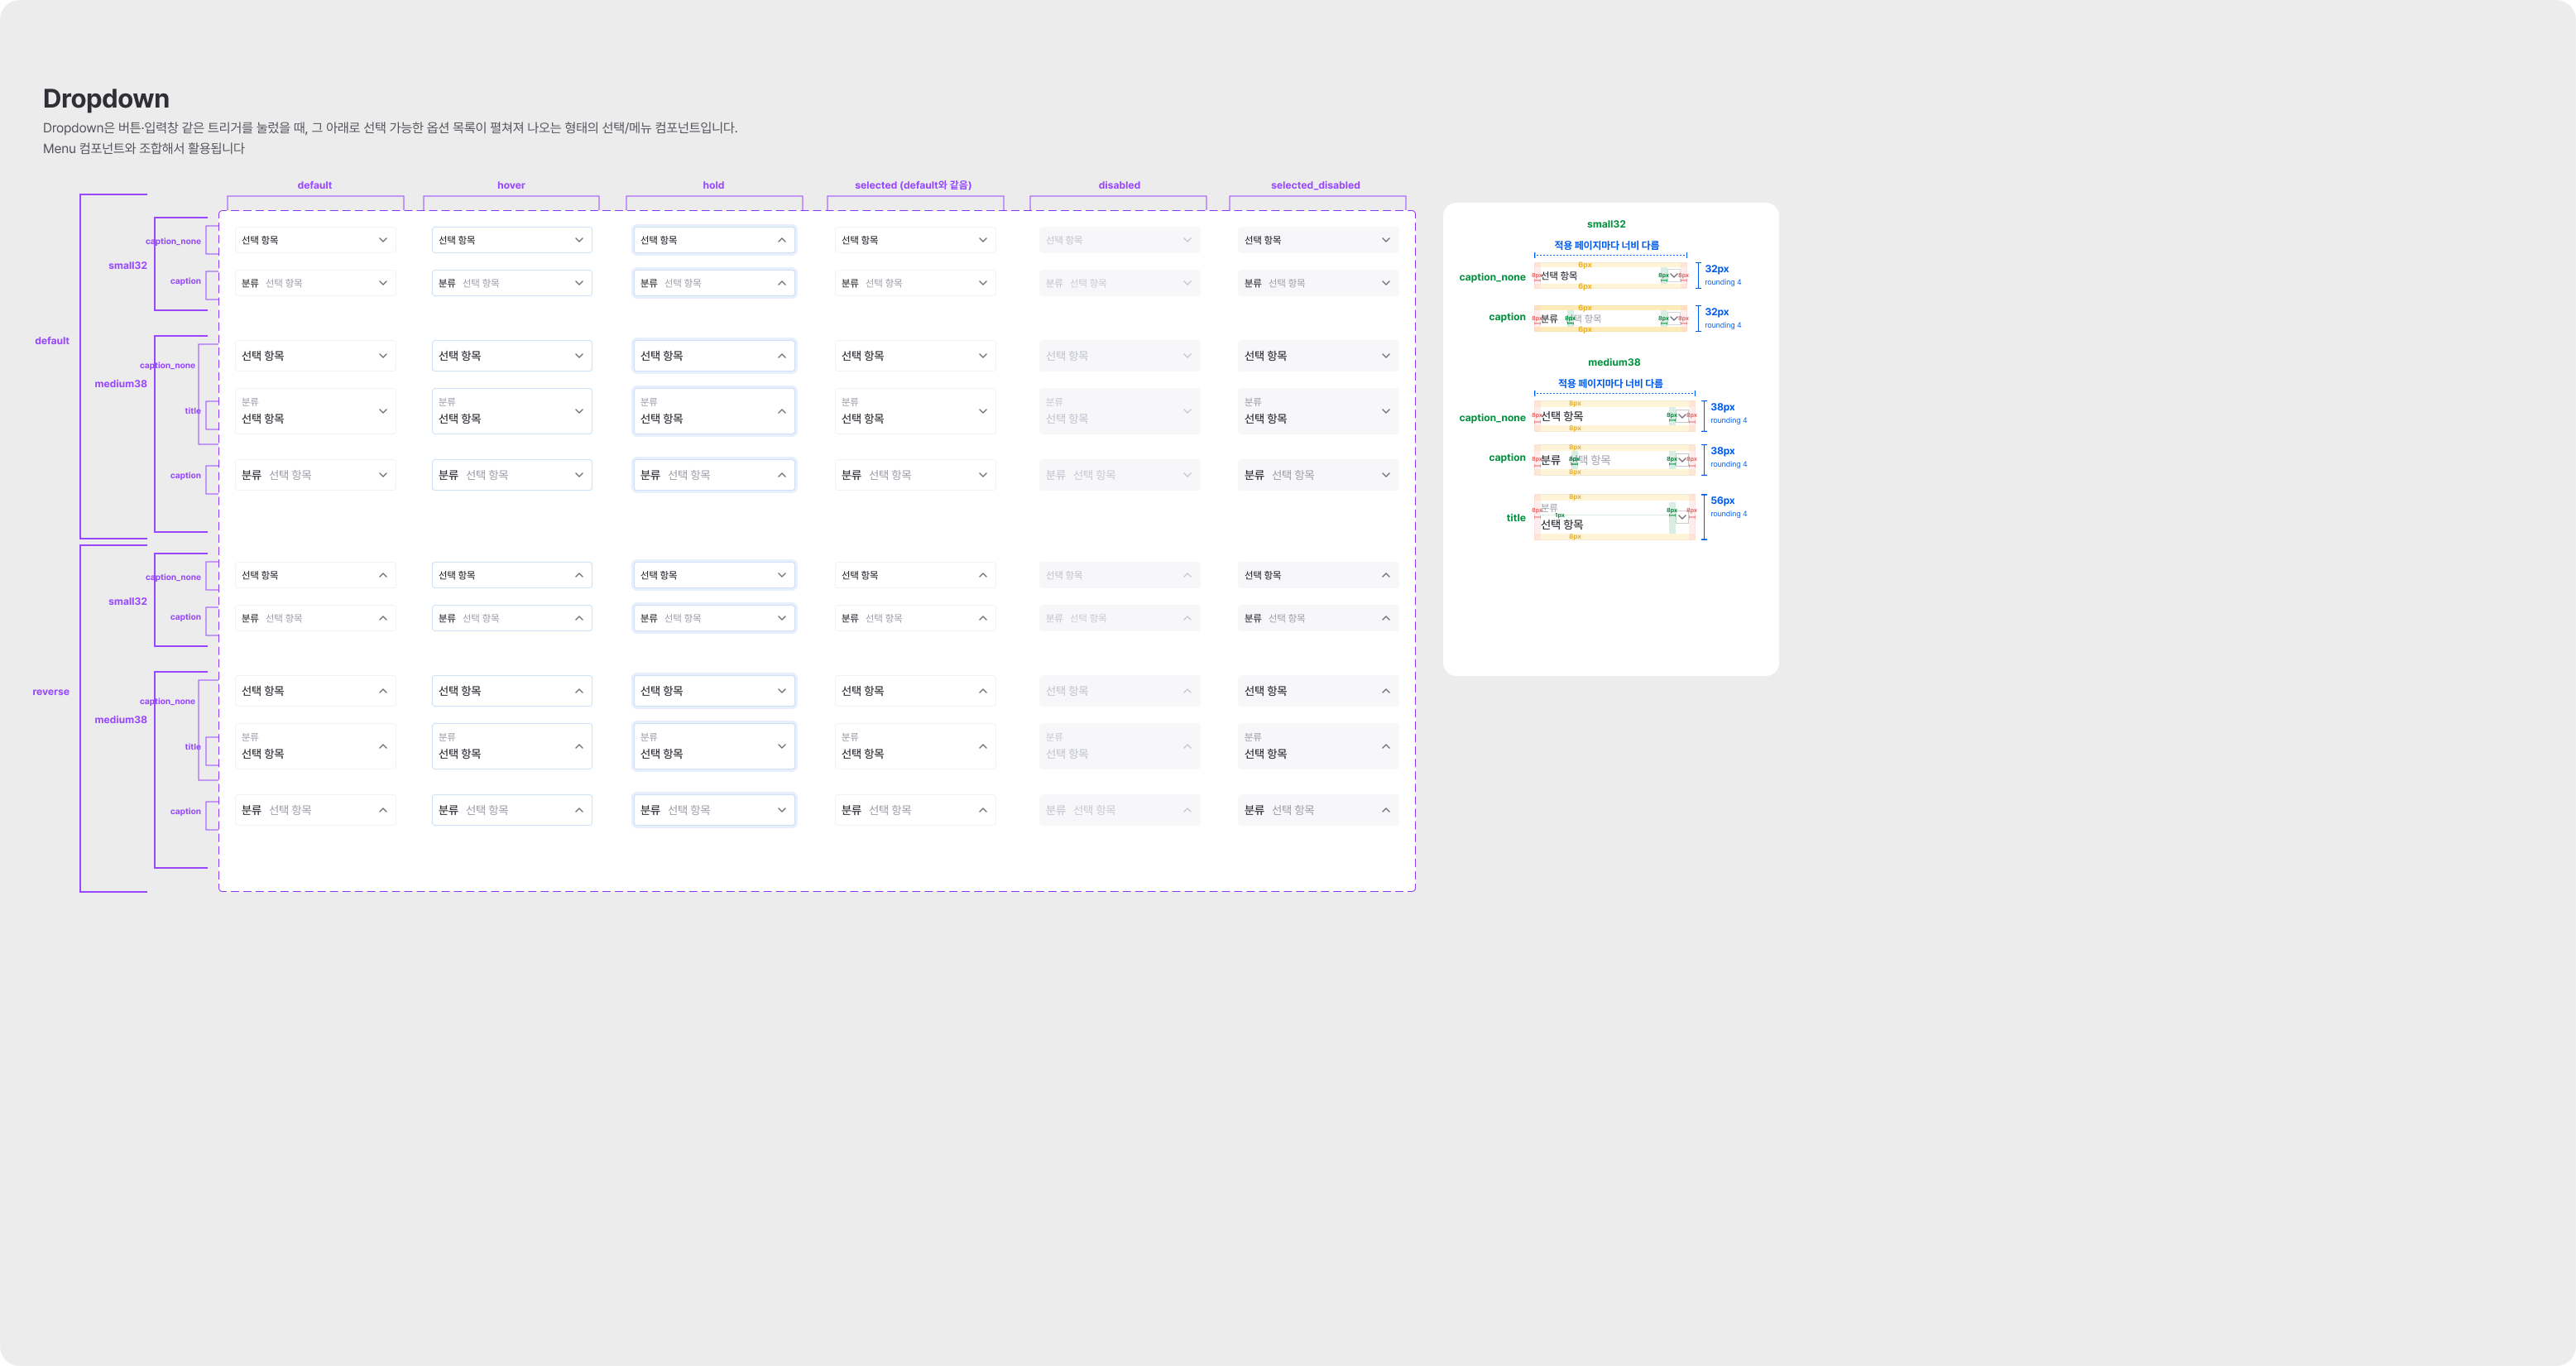Click down chevron in reverse-group small32 caption, hold column

[782, 618]
